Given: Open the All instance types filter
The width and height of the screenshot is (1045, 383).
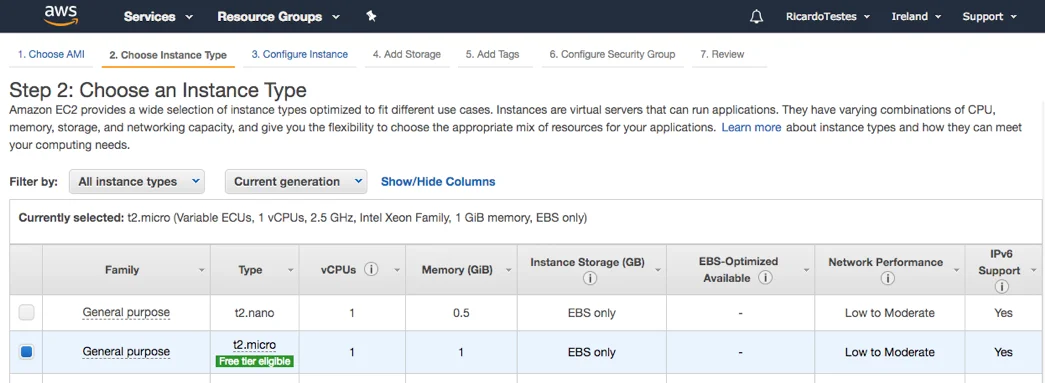Looking at the screenshot, I should 137,181.
